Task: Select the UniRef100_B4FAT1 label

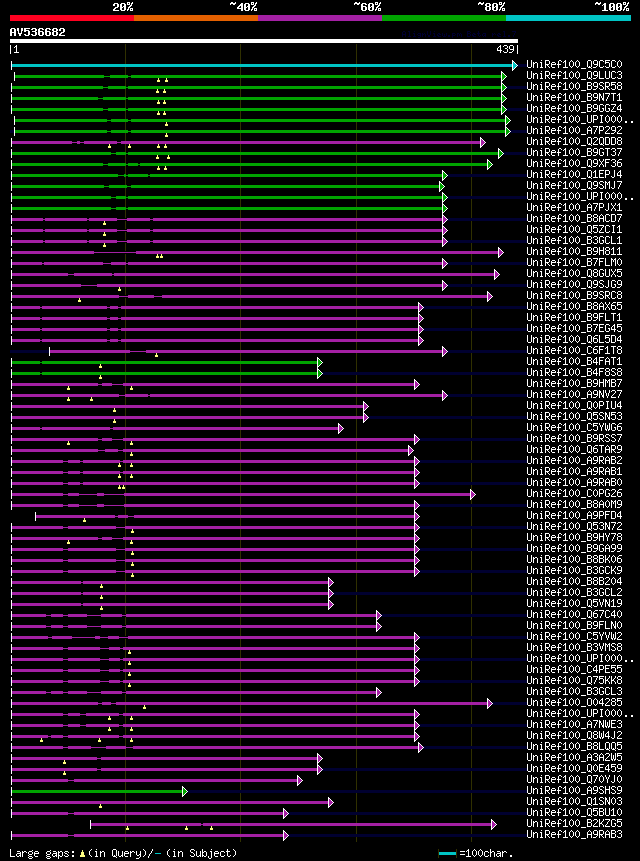Action: coord(574,361)
